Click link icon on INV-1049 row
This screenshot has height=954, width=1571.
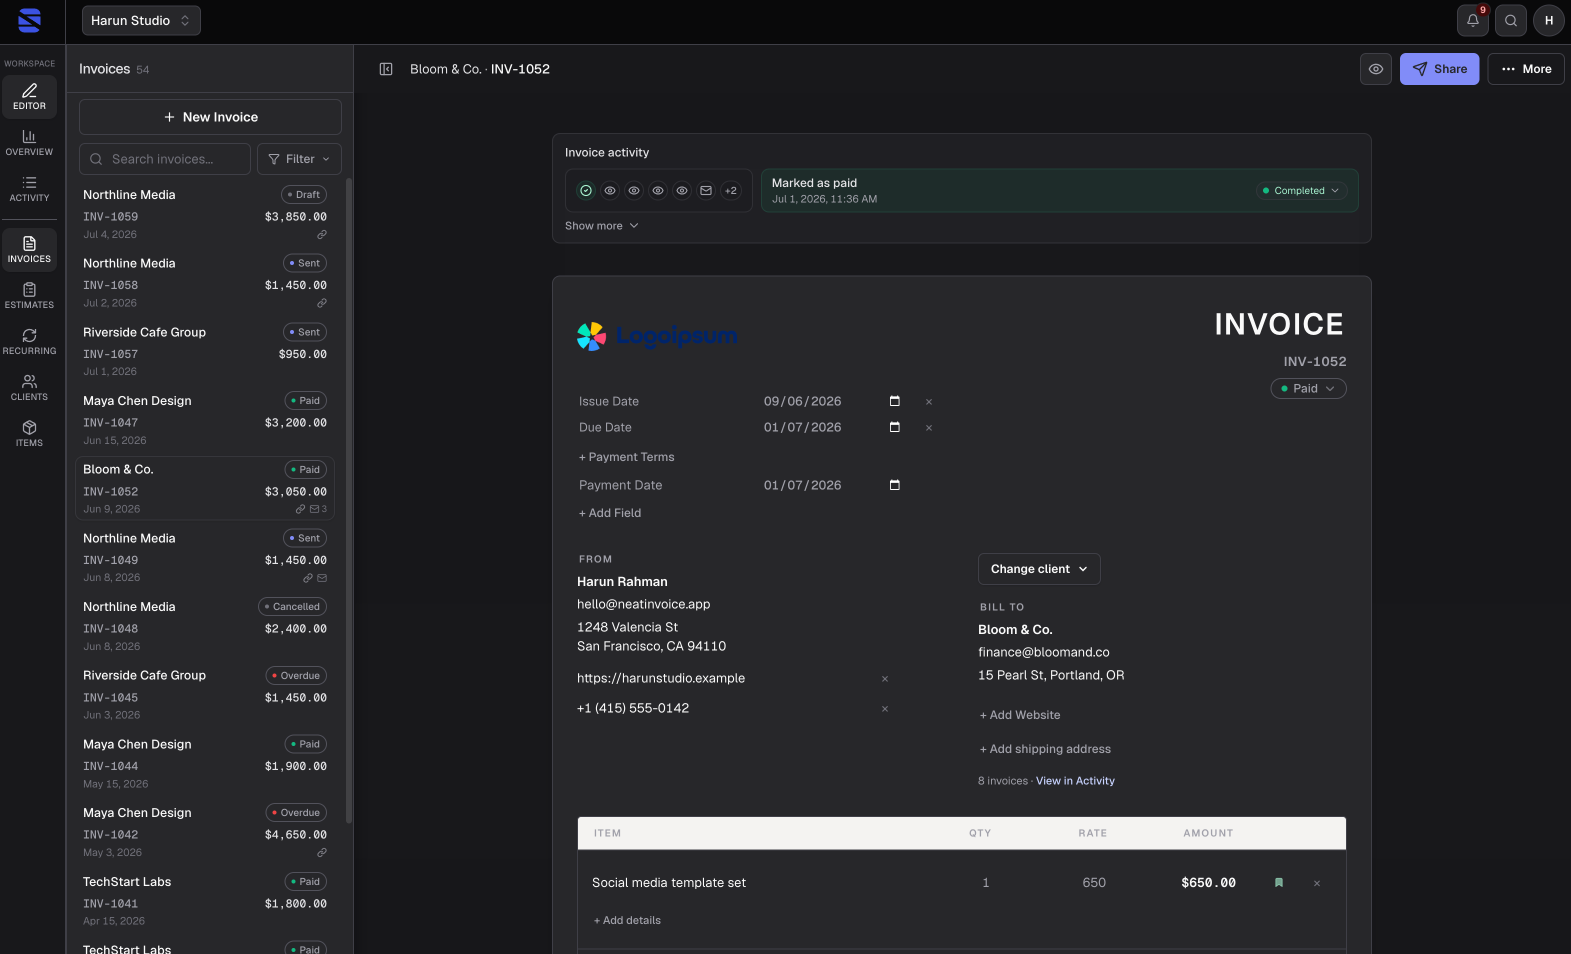tap(308, 578)
